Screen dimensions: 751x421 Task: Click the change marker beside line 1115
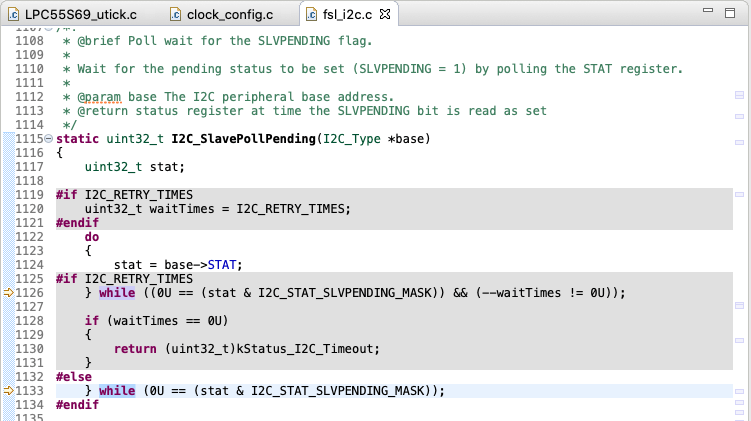point(8,138)
